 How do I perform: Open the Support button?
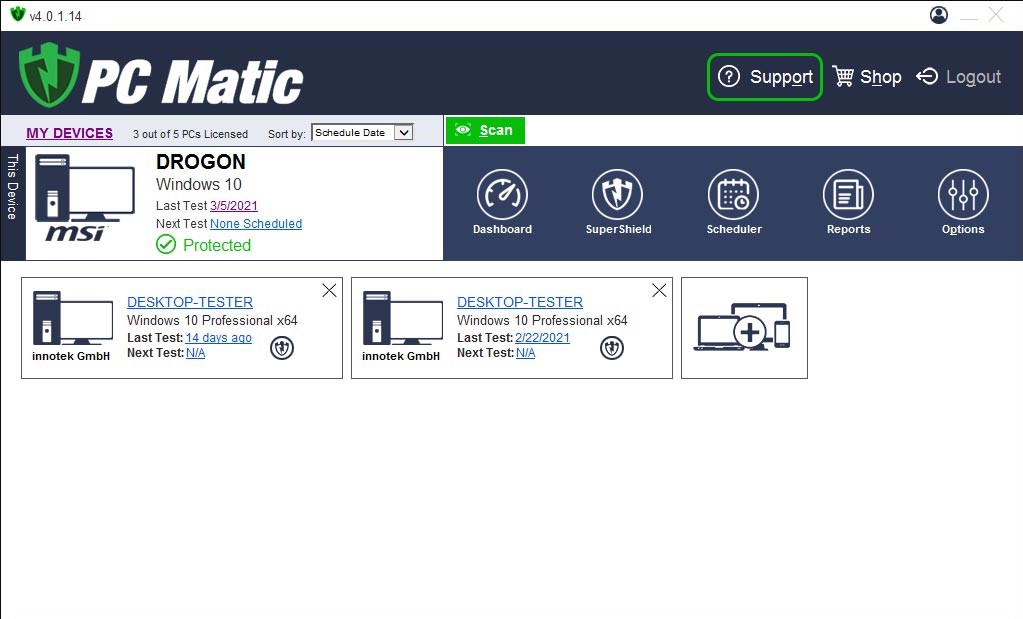pyautogui.click(x=765, y=77)
